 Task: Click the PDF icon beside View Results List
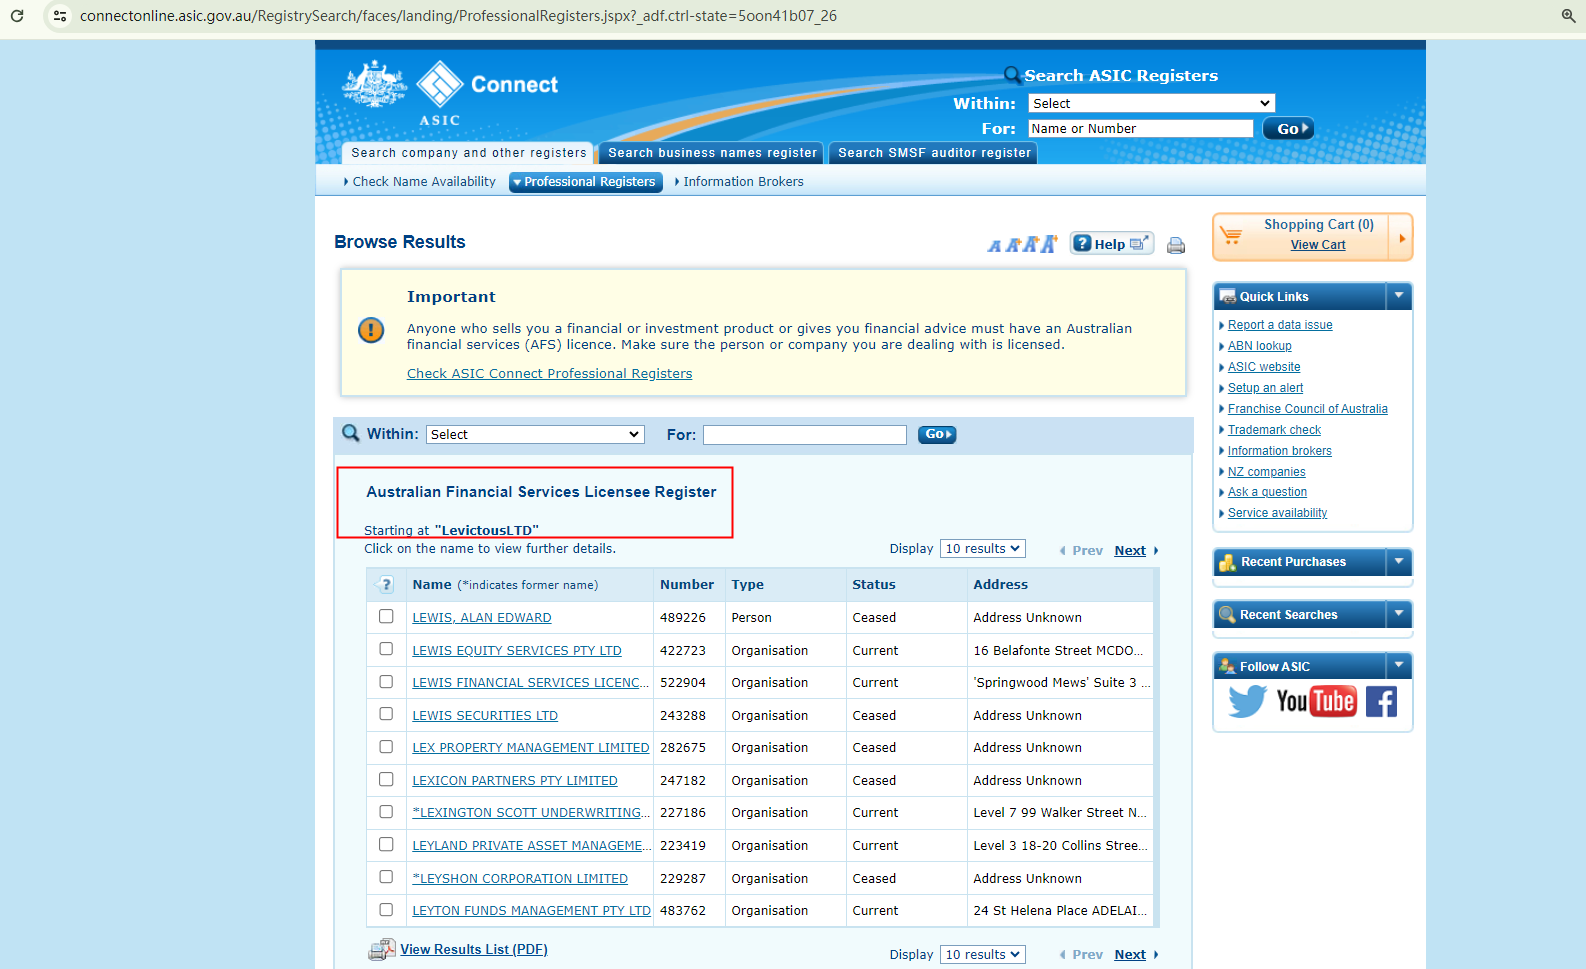[x=382, y=950]
